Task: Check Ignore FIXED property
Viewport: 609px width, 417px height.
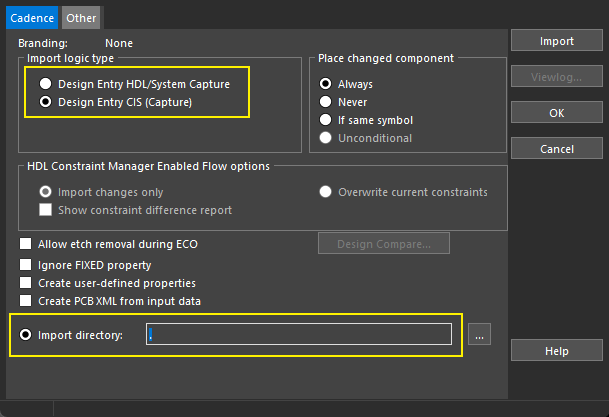Action: [26, 265]
